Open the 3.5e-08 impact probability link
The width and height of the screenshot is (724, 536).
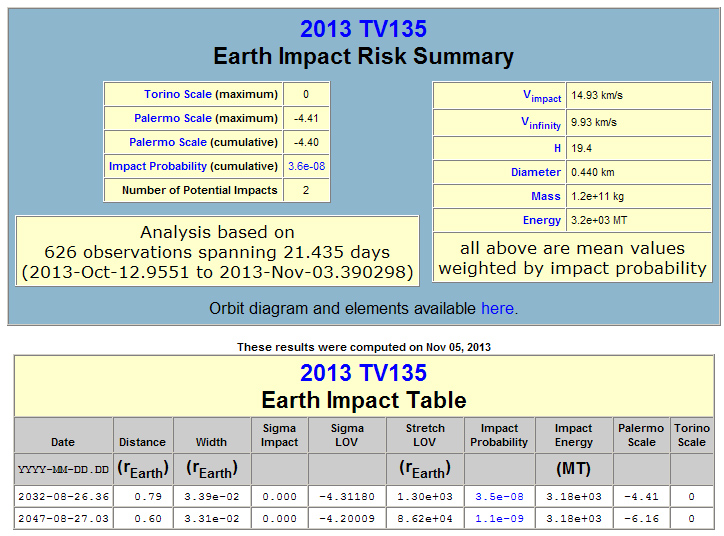499,497
